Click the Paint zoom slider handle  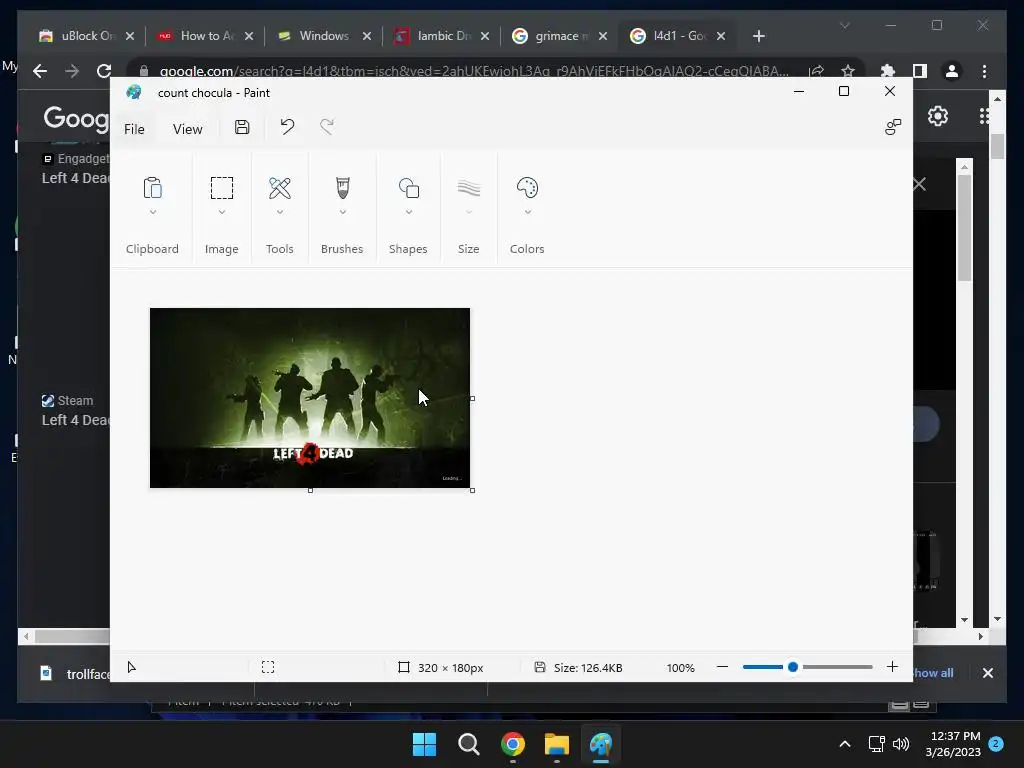pos(793,667)
